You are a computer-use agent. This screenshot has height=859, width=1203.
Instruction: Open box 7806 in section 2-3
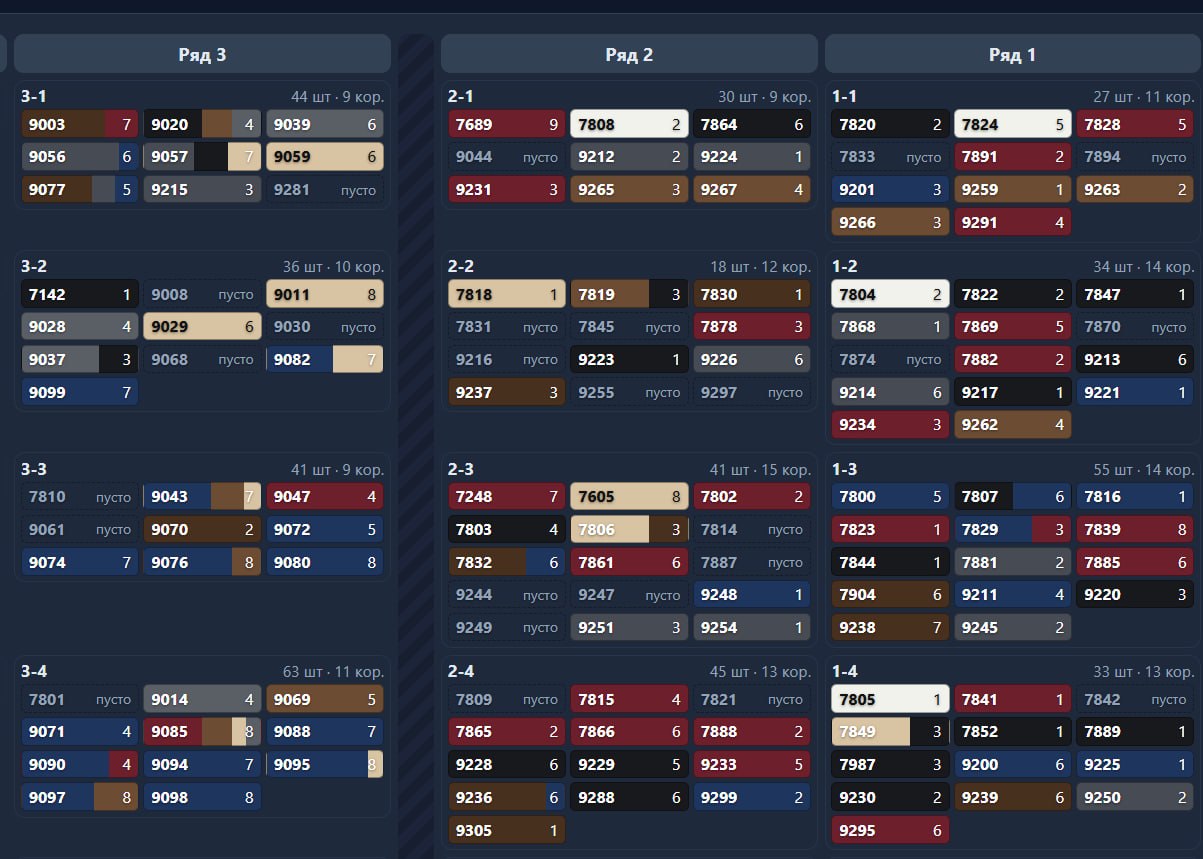tap(629, 529)
